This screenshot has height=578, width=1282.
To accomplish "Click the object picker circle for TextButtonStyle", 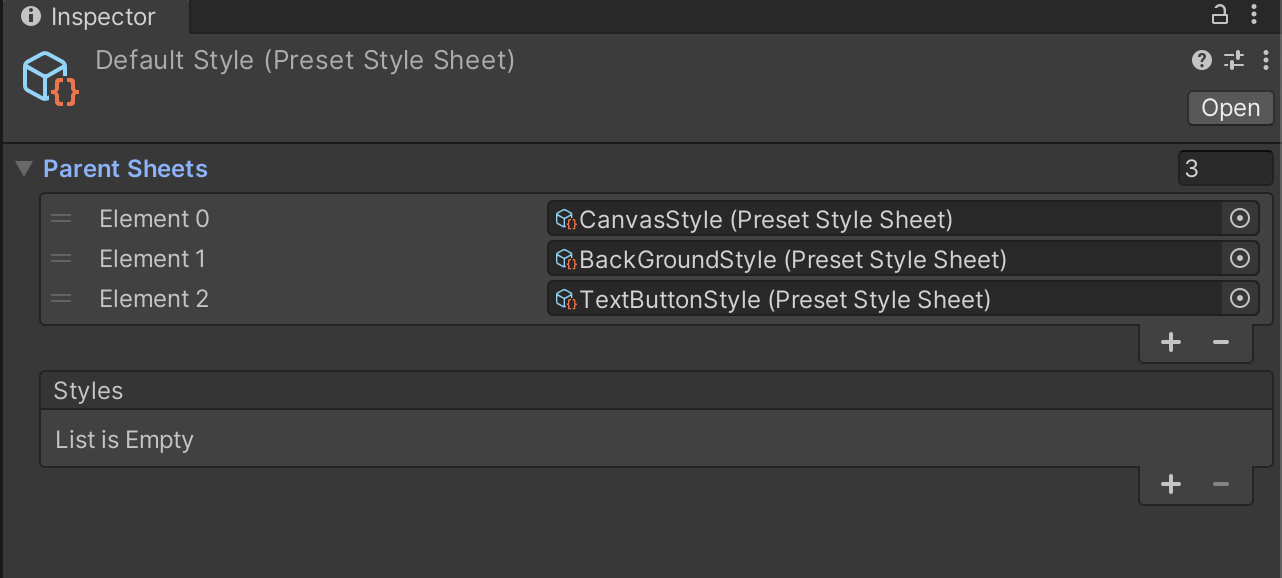I will [x=1239, y=298].
